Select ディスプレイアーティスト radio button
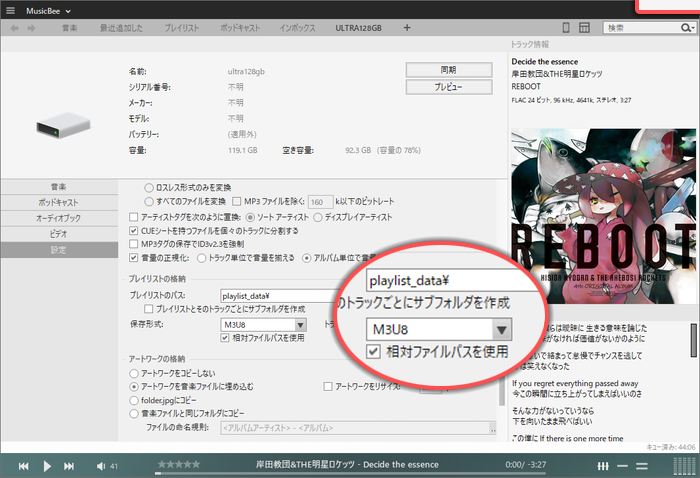700x478 pixels. point(318,217)
